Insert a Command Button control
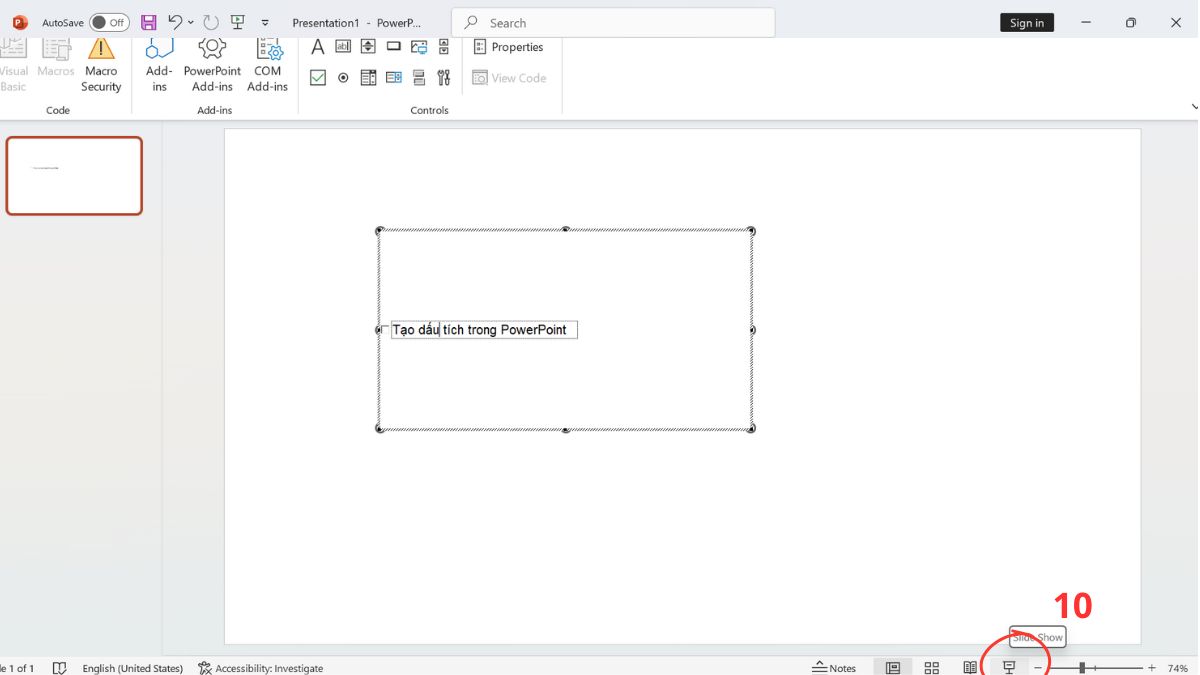The image size is (1200, 675). [394, 46]
